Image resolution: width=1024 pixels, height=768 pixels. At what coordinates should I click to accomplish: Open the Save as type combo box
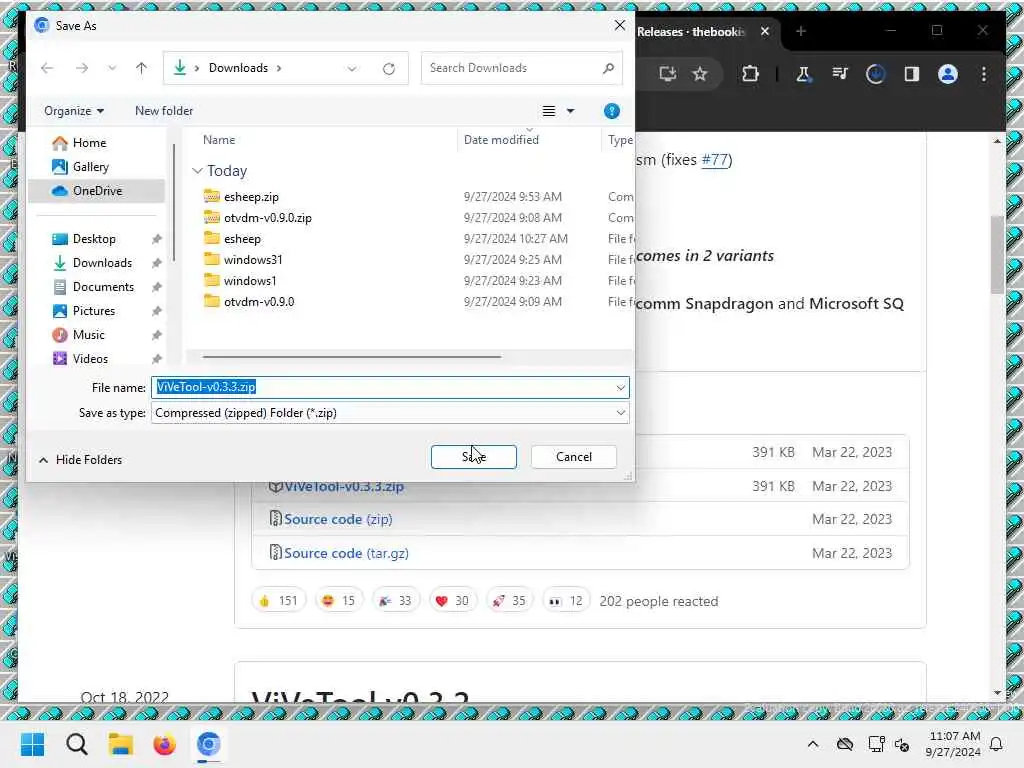pos(390,413)
